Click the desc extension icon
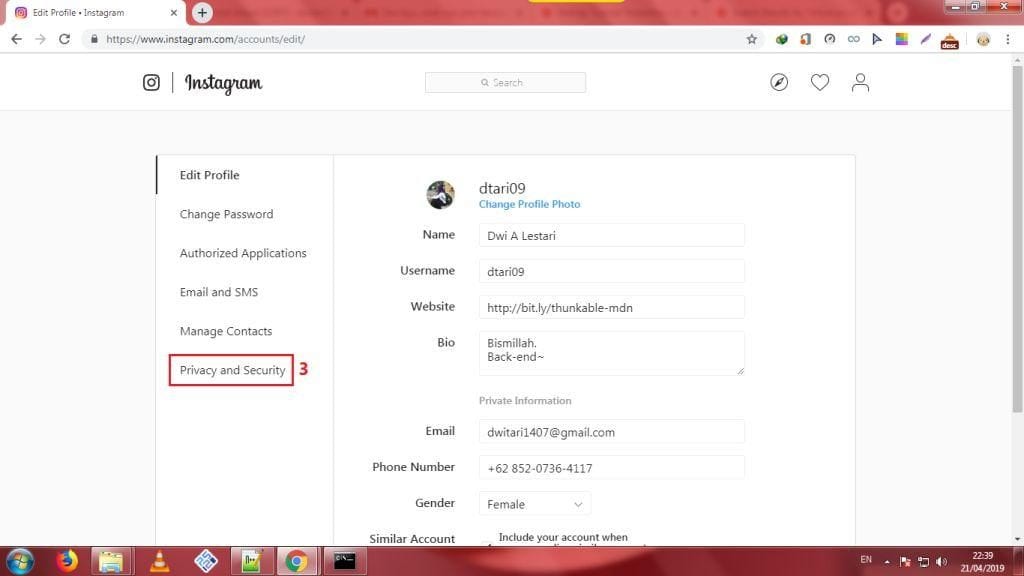The width and height of the screenshot is (1024, 576). pos(950,40)
